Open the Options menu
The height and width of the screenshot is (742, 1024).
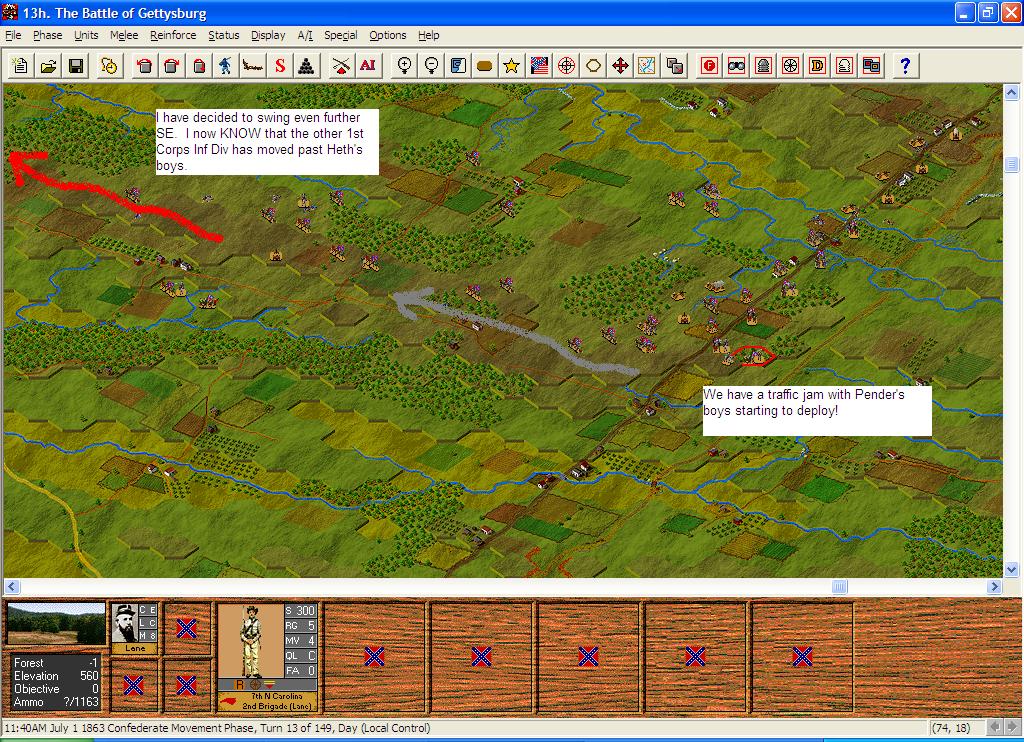(x=387, y=35)
